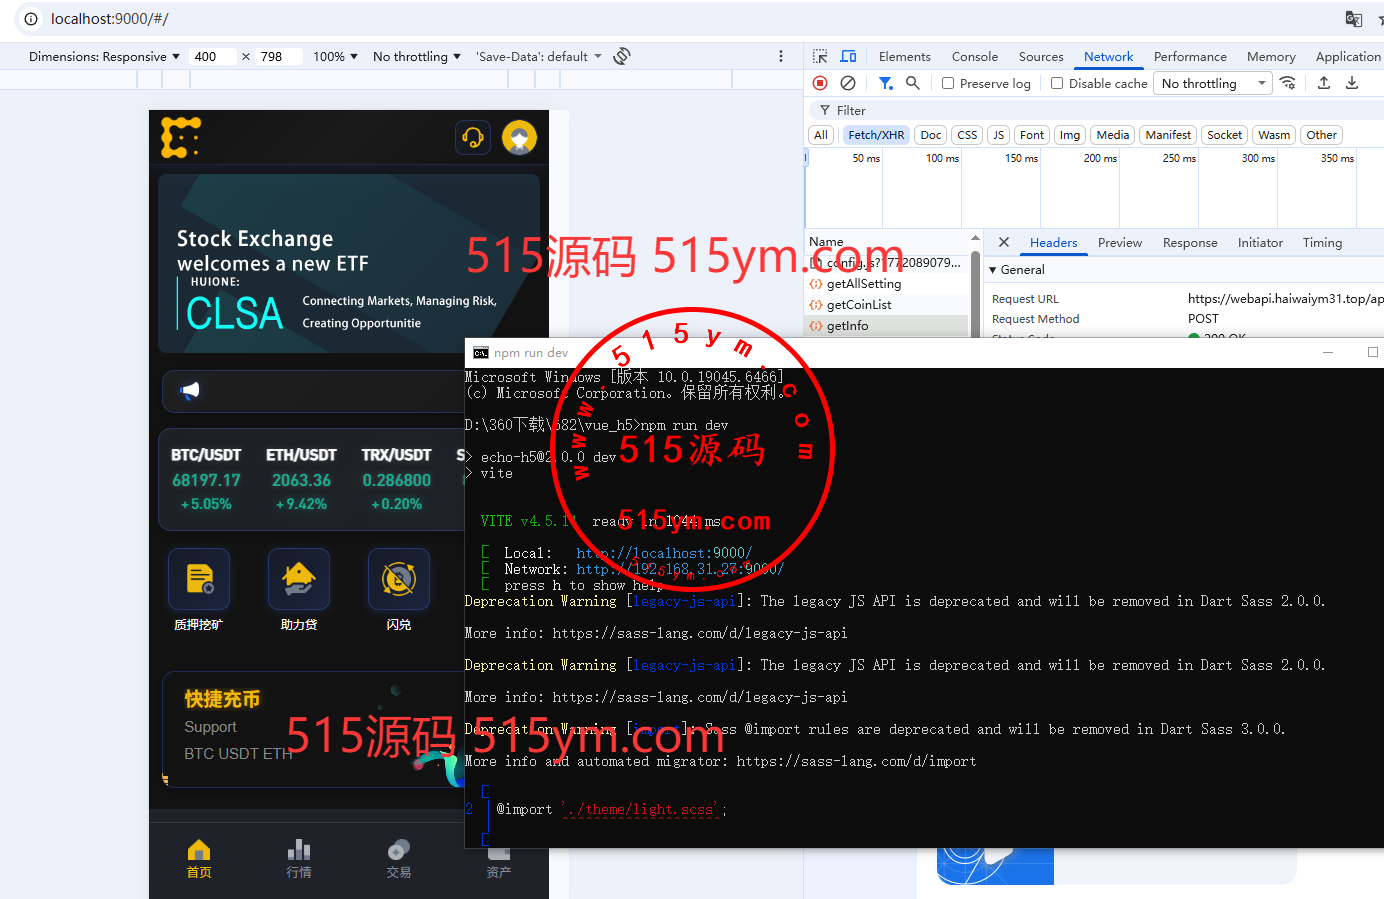1384x899 pixels.
Task: Click the rotate device icon
Action: (x=622, y=56)
